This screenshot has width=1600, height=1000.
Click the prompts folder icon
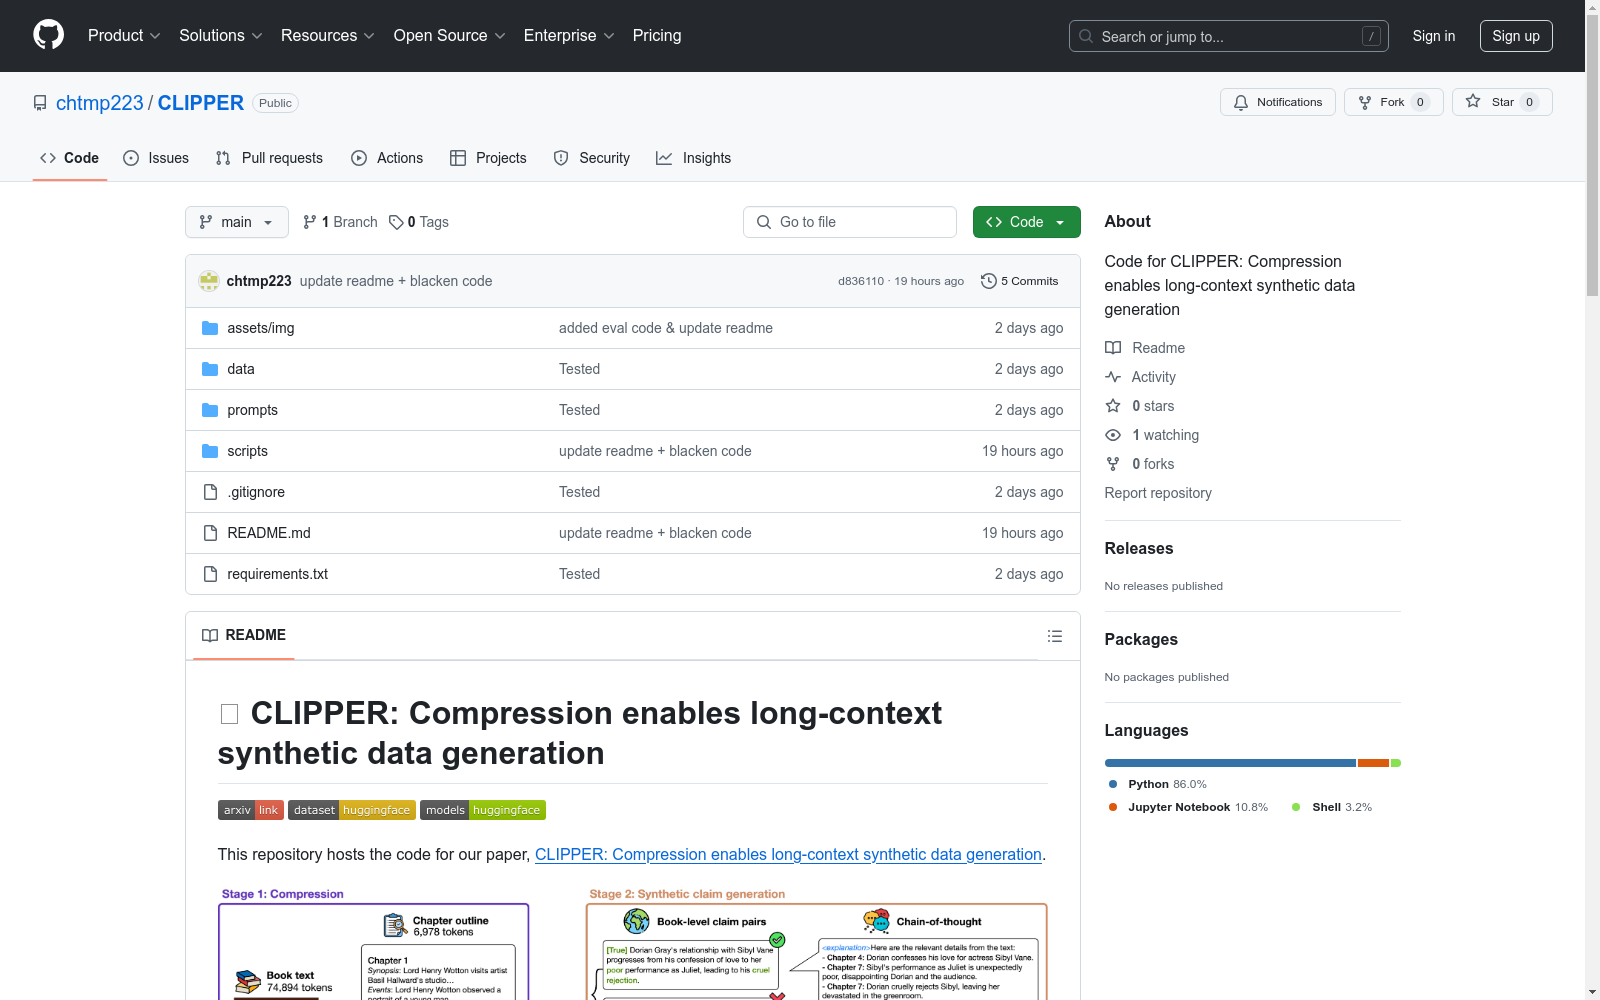[210, 410]
